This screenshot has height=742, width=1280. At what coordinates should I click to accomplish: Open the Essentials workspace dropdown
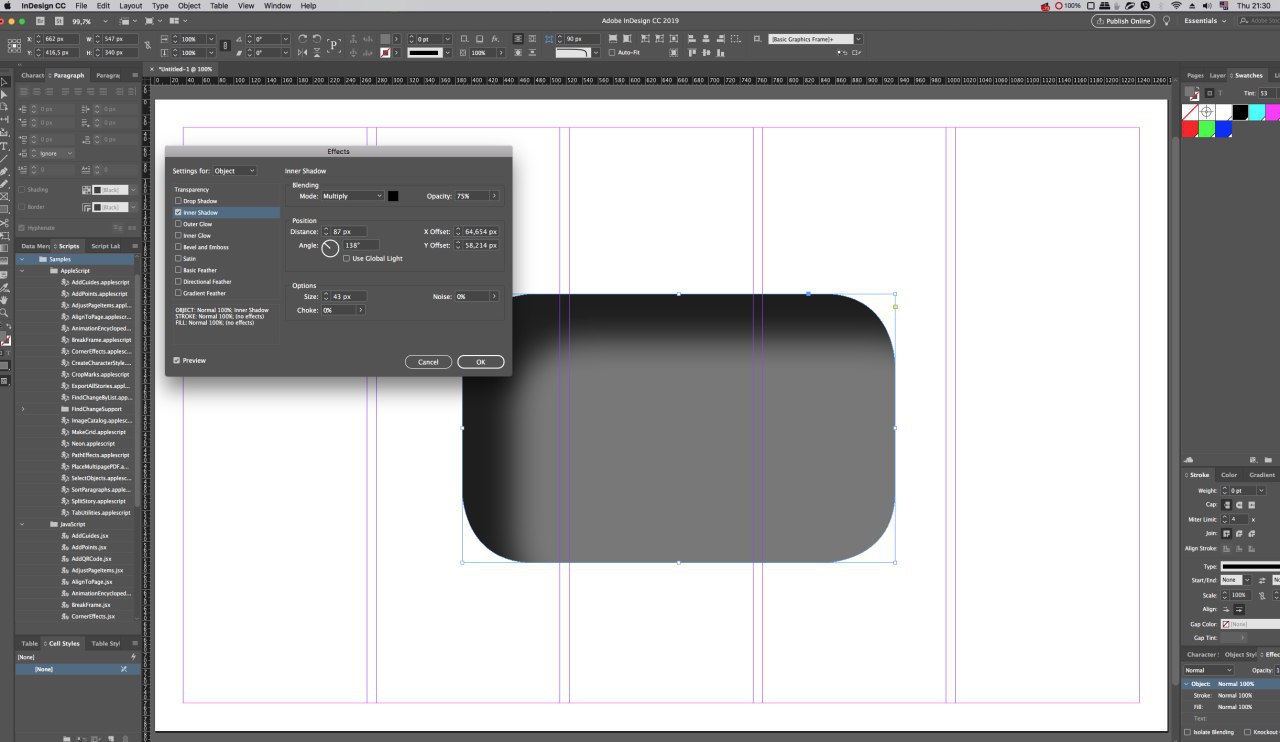[x=1206, y=20]
